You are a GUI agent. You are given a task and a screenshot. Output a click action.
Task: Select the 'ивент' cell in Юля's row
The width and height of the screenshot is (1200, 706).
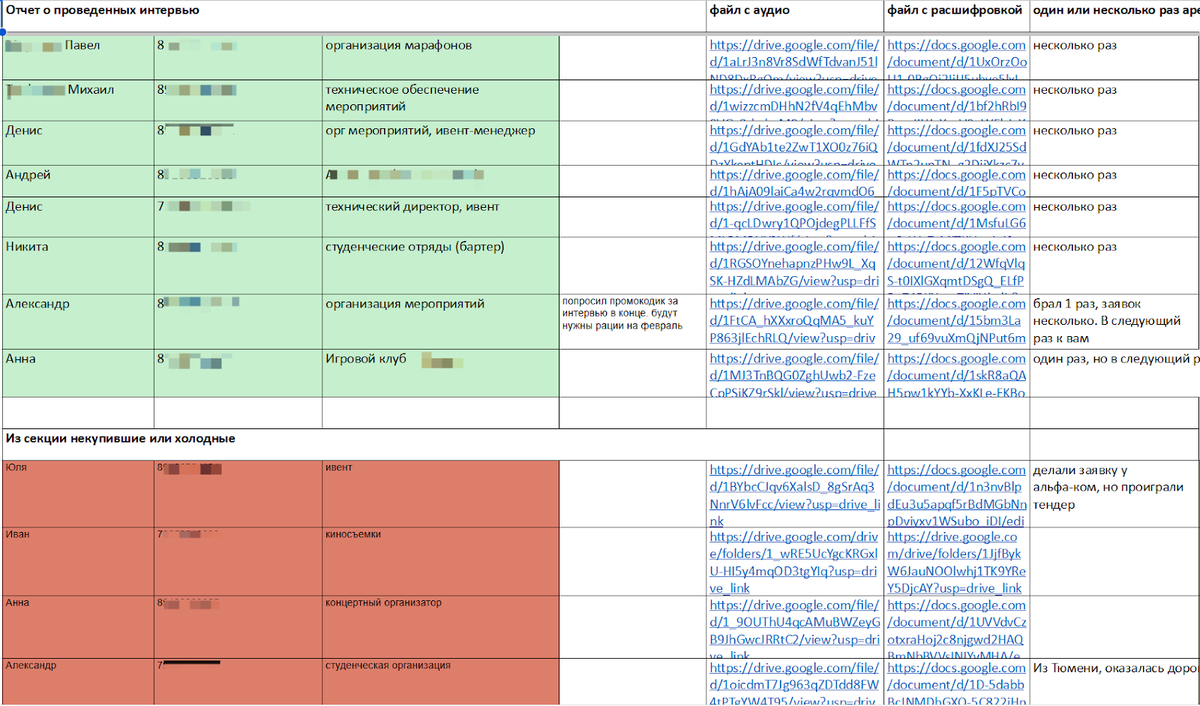click(x=440, y=494)
